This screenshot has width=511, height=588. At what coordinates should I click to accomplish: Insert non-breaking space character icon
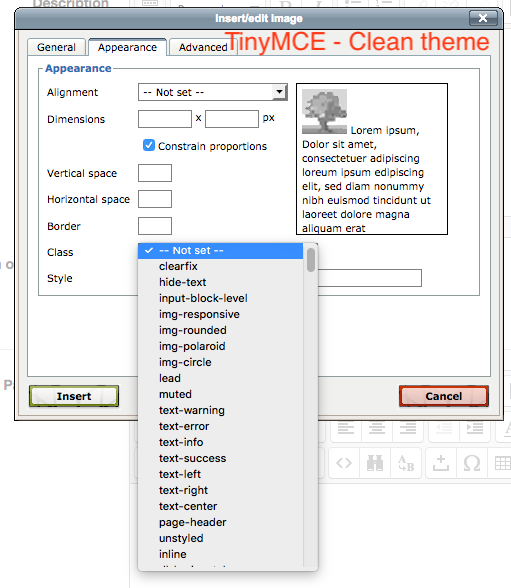pos(441,463)
